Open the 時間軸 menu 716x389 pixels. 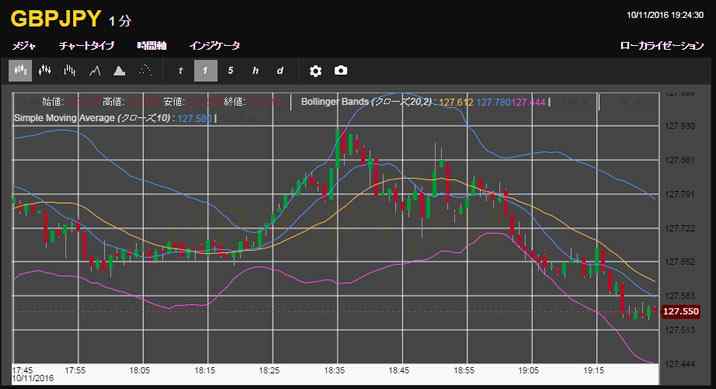point(152,46)
